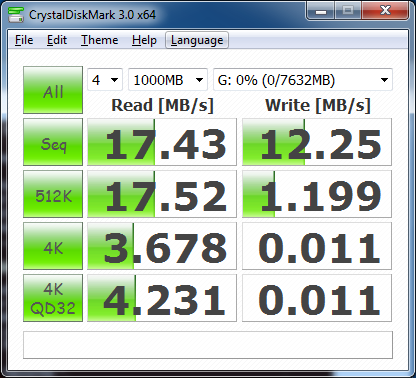
Task: Start the 4K QD32 benchmark test
Action: click(x=53, y=298)
